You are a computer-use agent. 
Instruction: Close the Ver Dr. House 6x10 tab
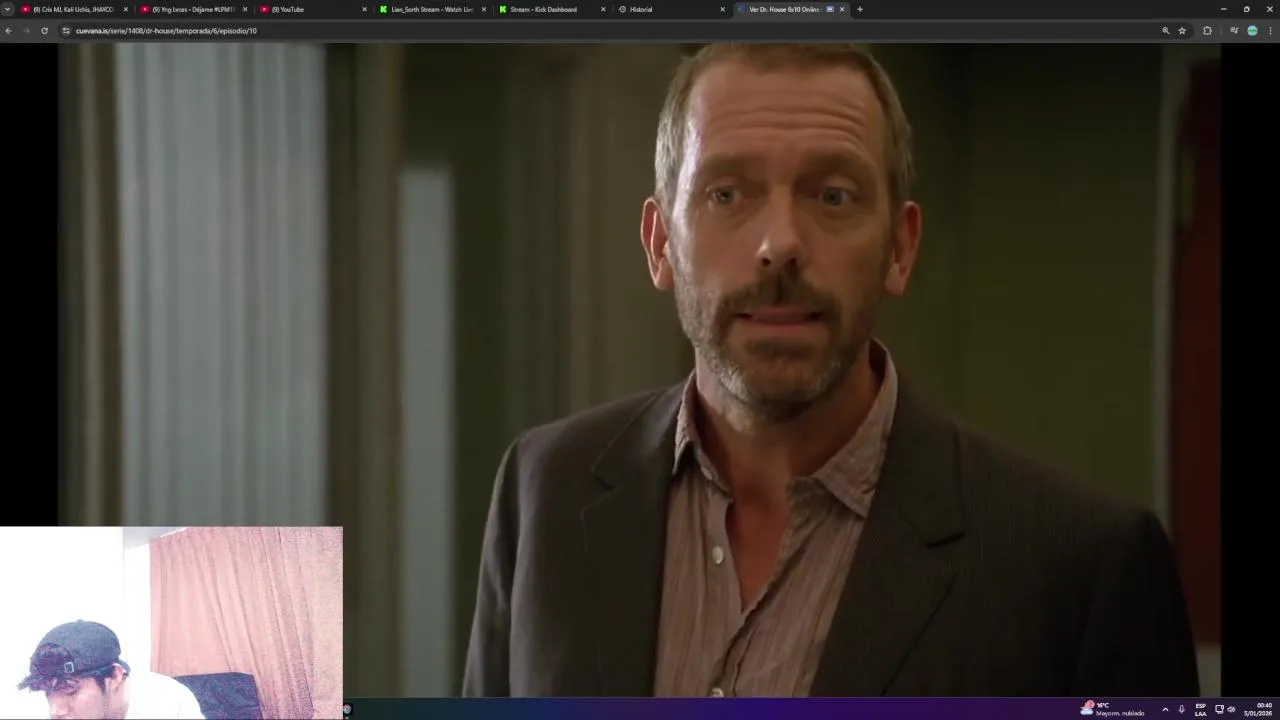tap(842, 9)
